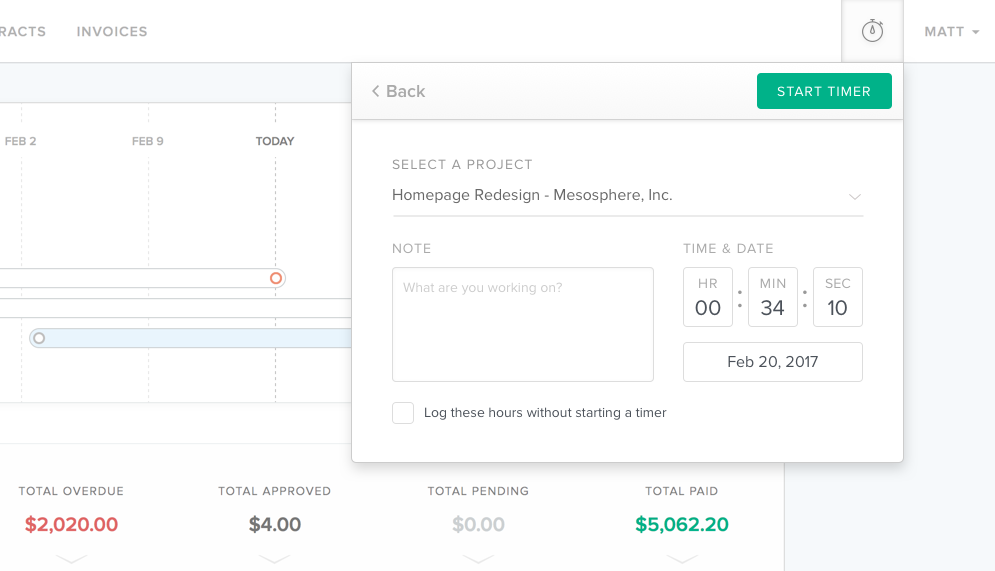Click the gray circle on blue bar

[39, 338]
